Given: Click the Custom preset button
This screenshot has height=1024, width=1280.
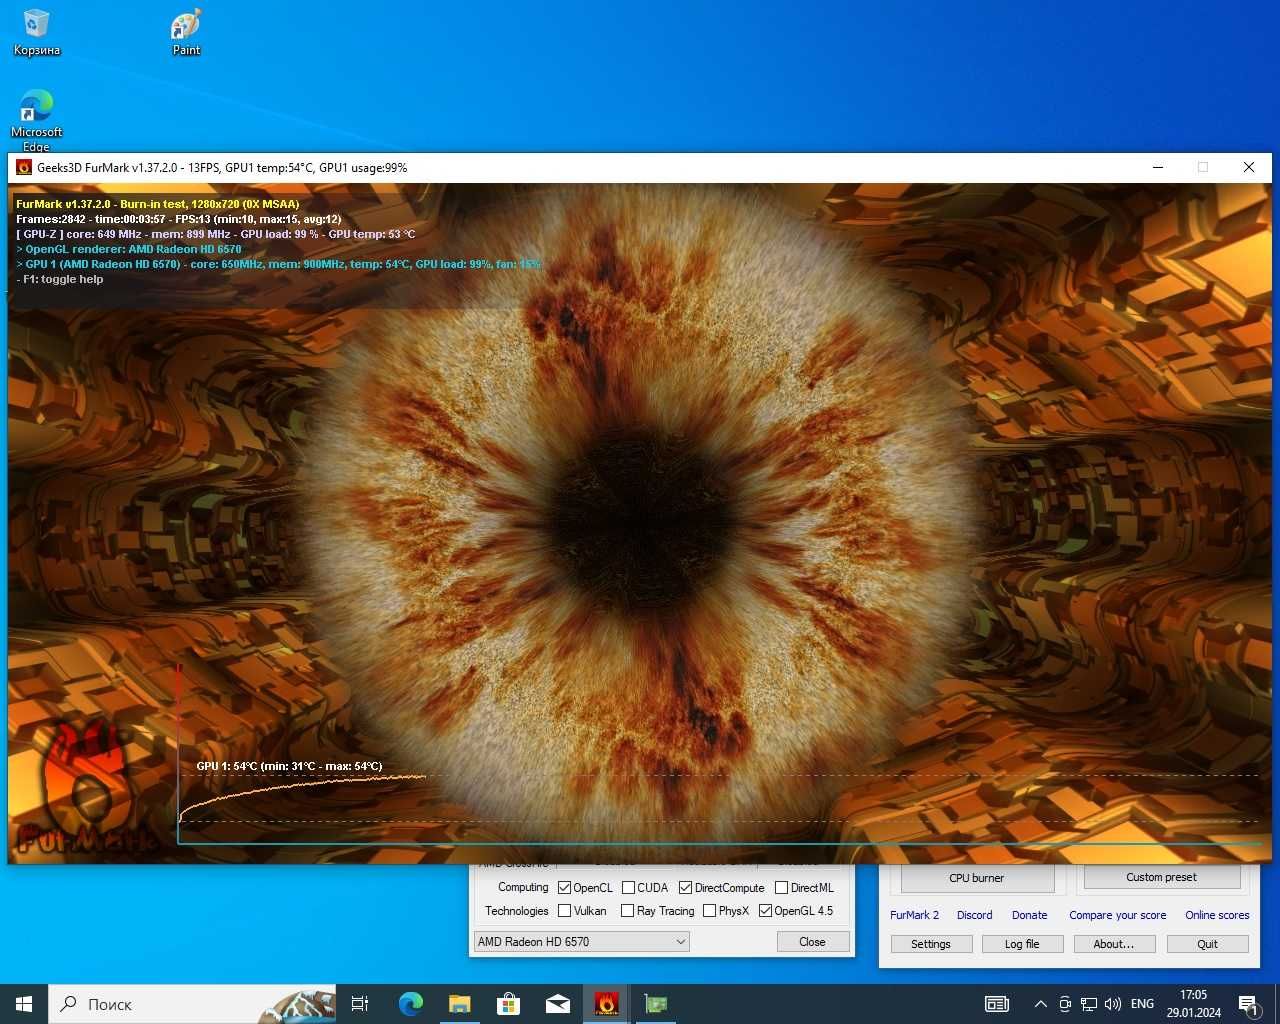Looking at the screenshot, I should pyautogui.click(x=1161, y=877).
